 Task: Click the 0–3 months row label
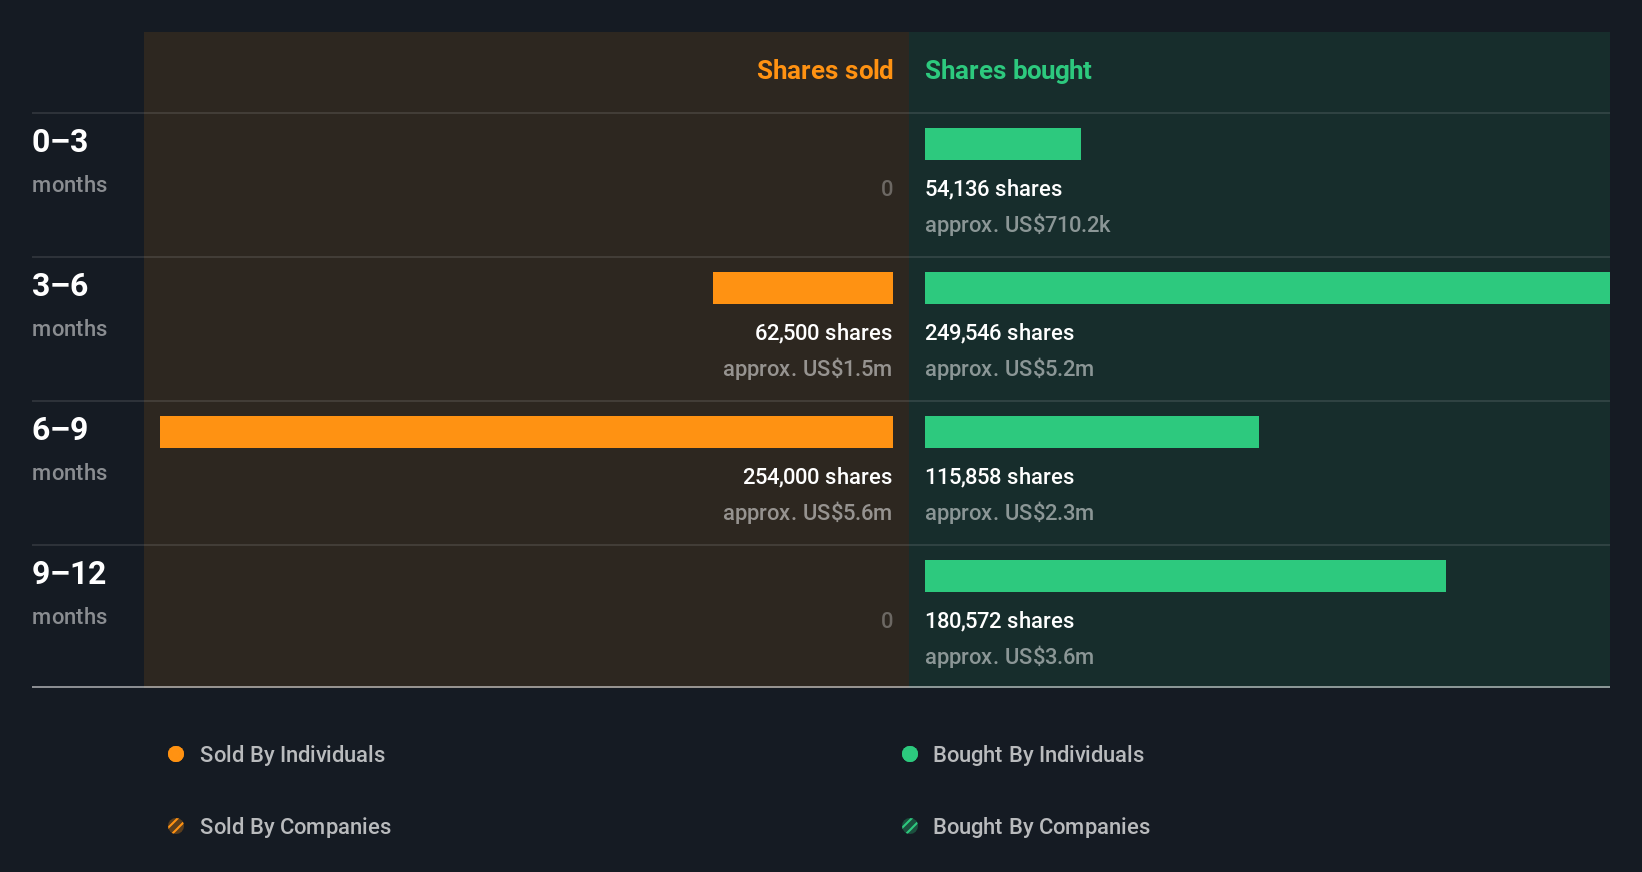point(69,161)
